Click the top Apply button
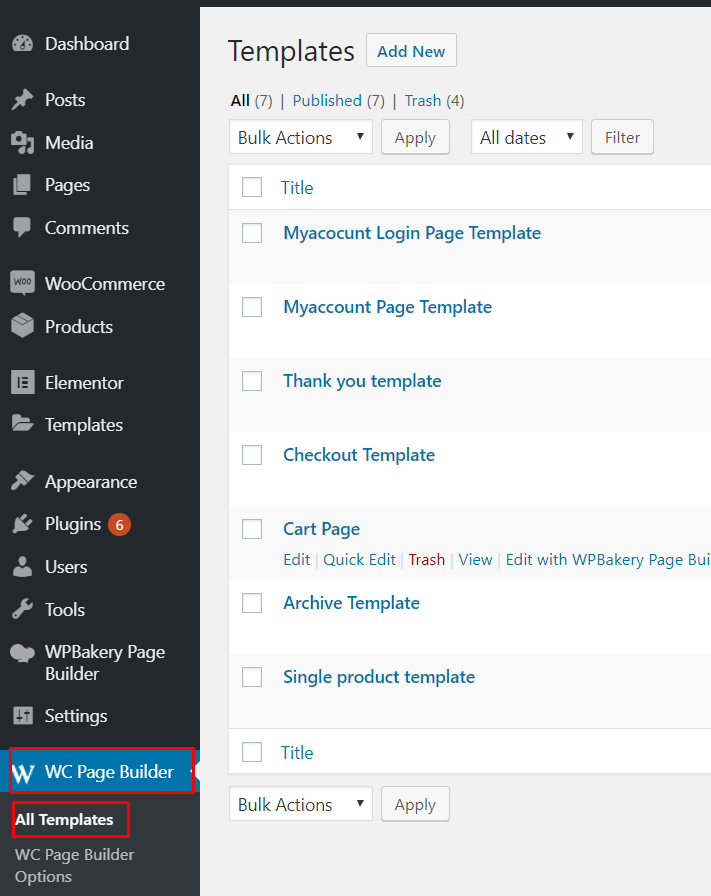 tap(415, 137)
